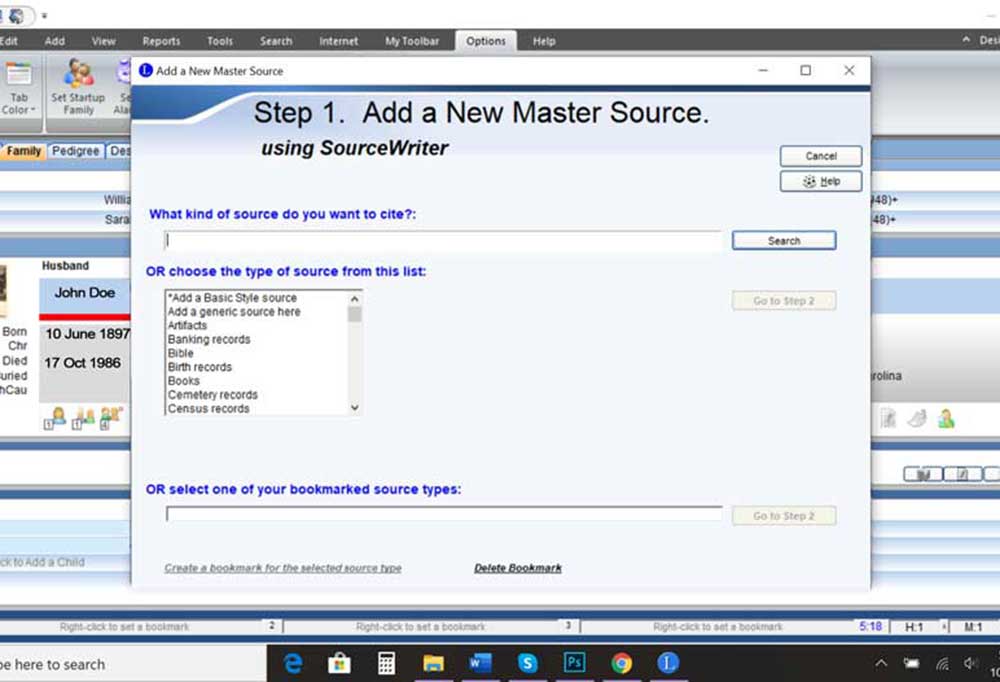This screenshot has height=682, width=1000.
Task: Open the Tools ribbon tab
Action: [x=220, y=41]
